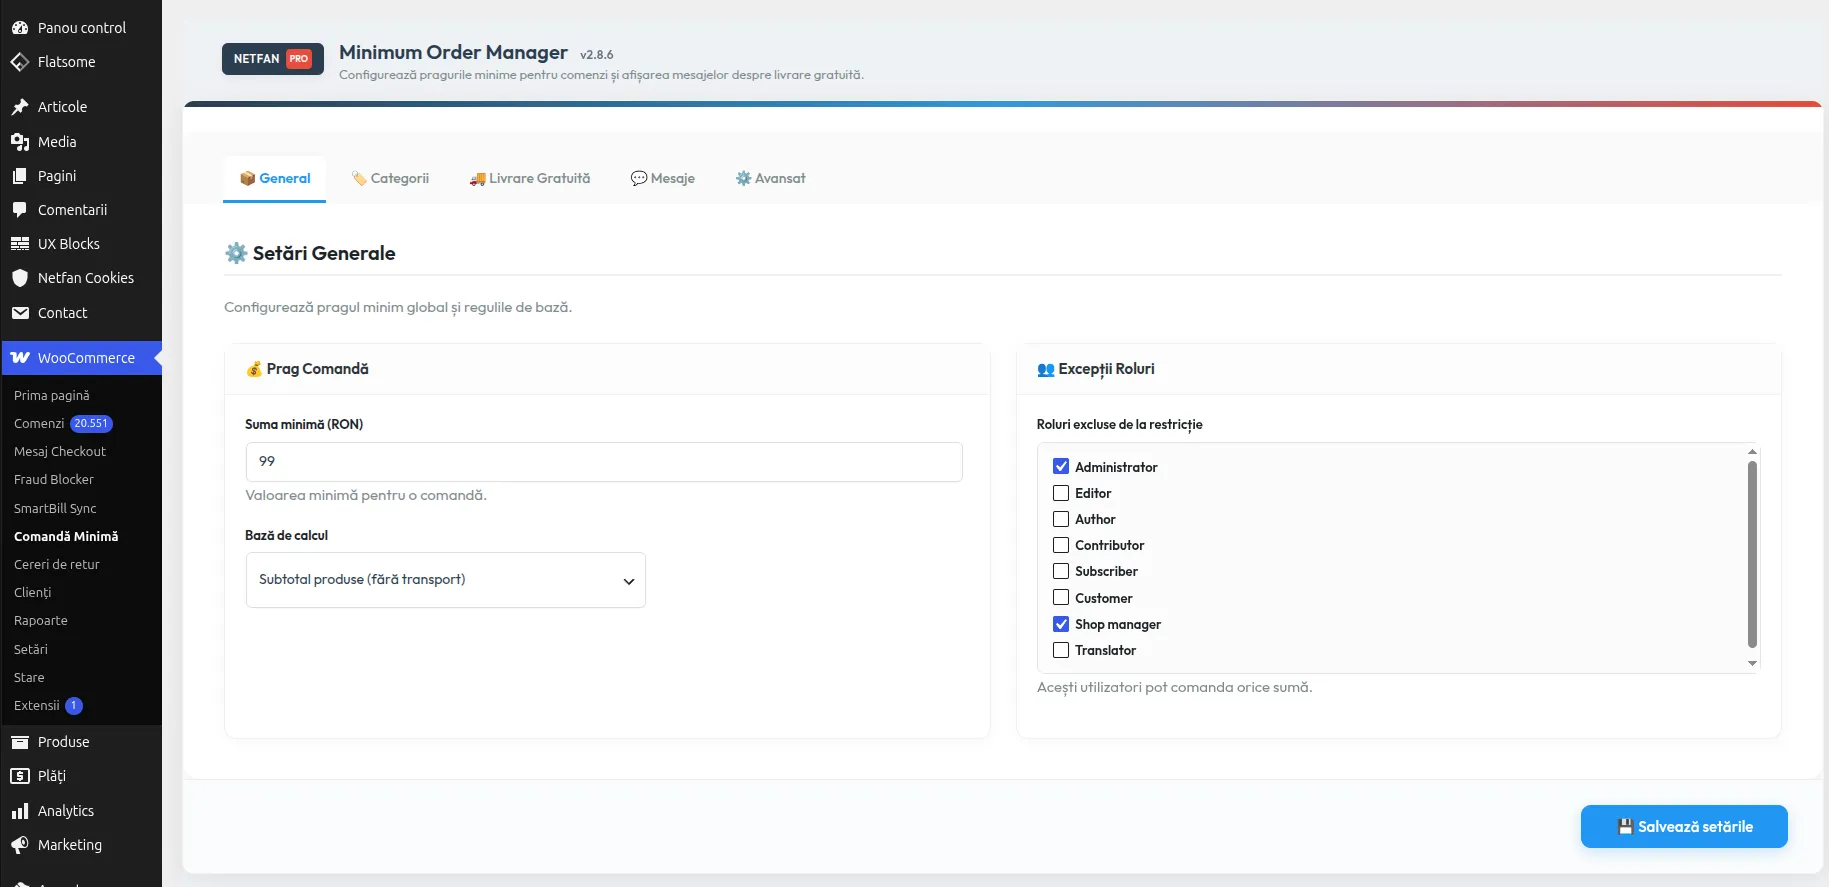Check the Customer role checkbox
This screenshot has height=887, width=1829.
1061,598
